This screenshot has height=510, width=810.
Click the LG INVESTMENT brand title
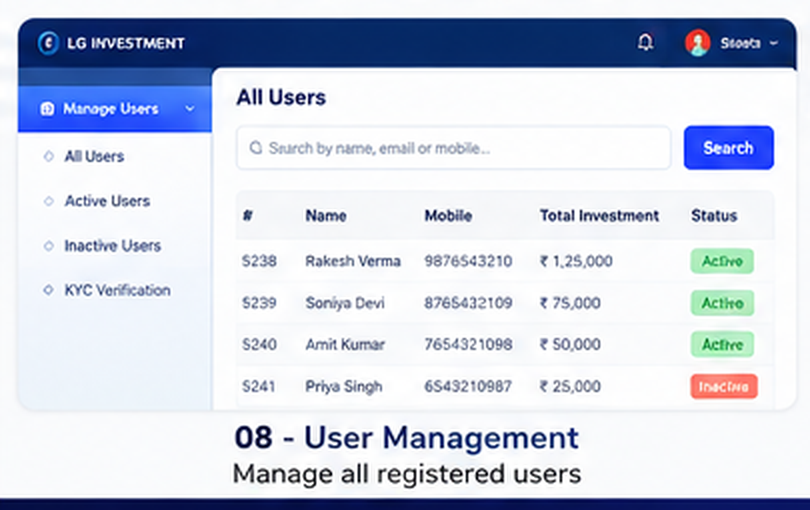tap(126, 43)
